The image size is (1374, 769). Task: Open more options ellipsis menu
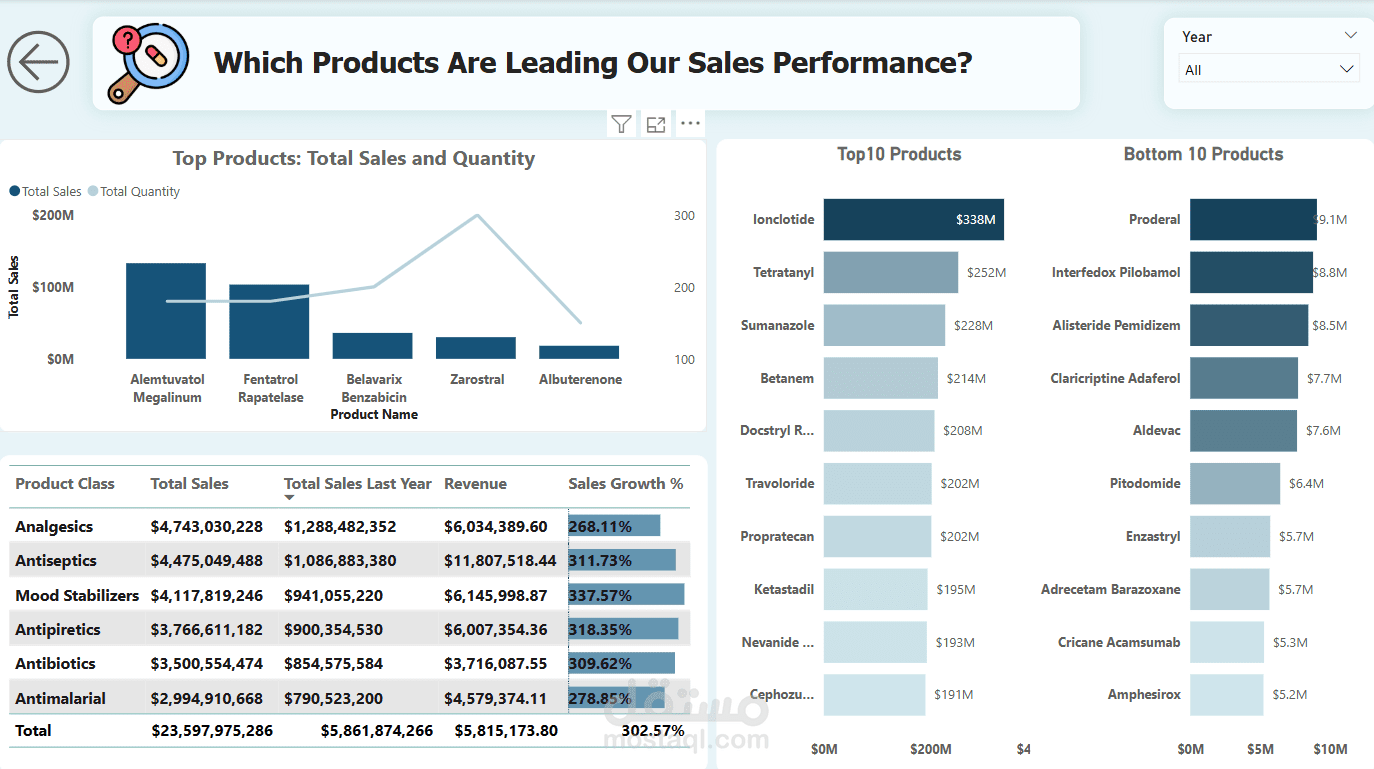tap(690, 124)
